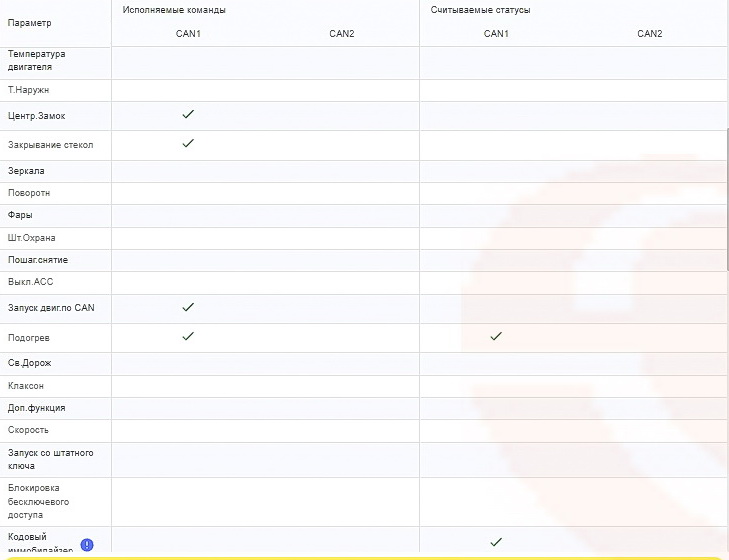Viewport: 729px width, 560px height.
Task: Select the Блокировка бесключевого доступа label
Action: (x=38, y=501)
